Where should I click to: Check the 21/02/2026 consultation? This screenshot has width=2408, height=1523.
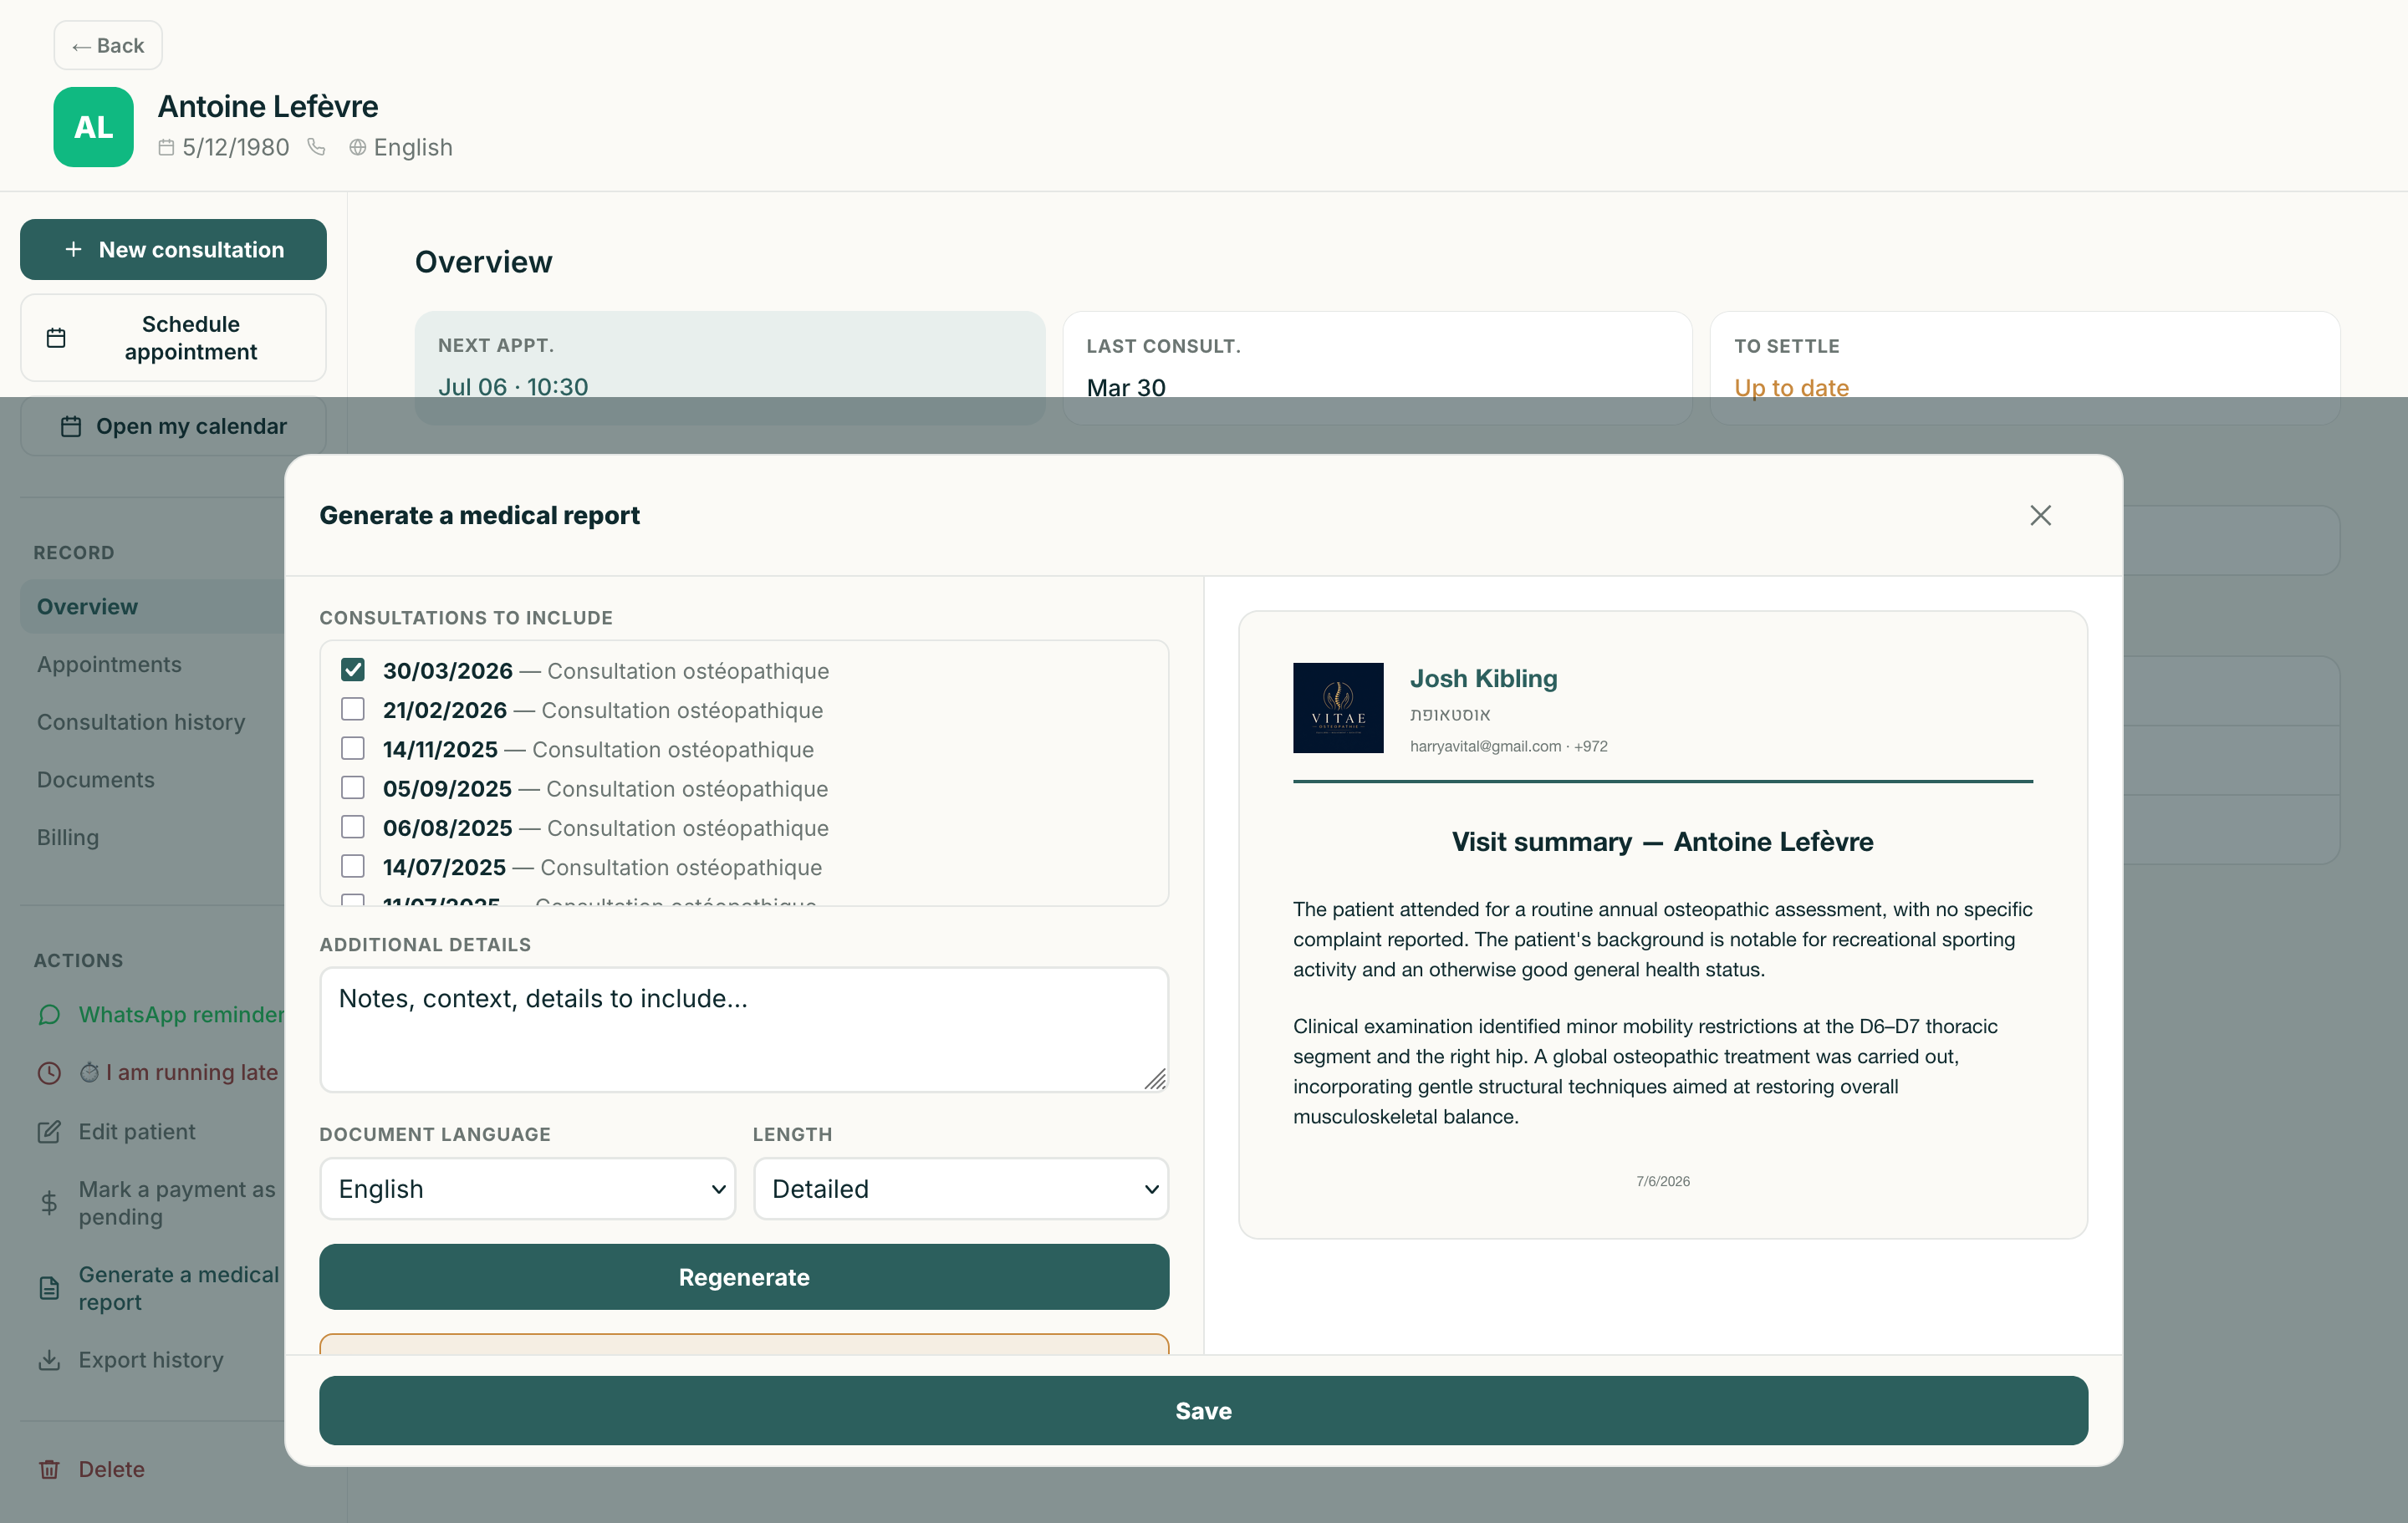[x=352, y=709]
